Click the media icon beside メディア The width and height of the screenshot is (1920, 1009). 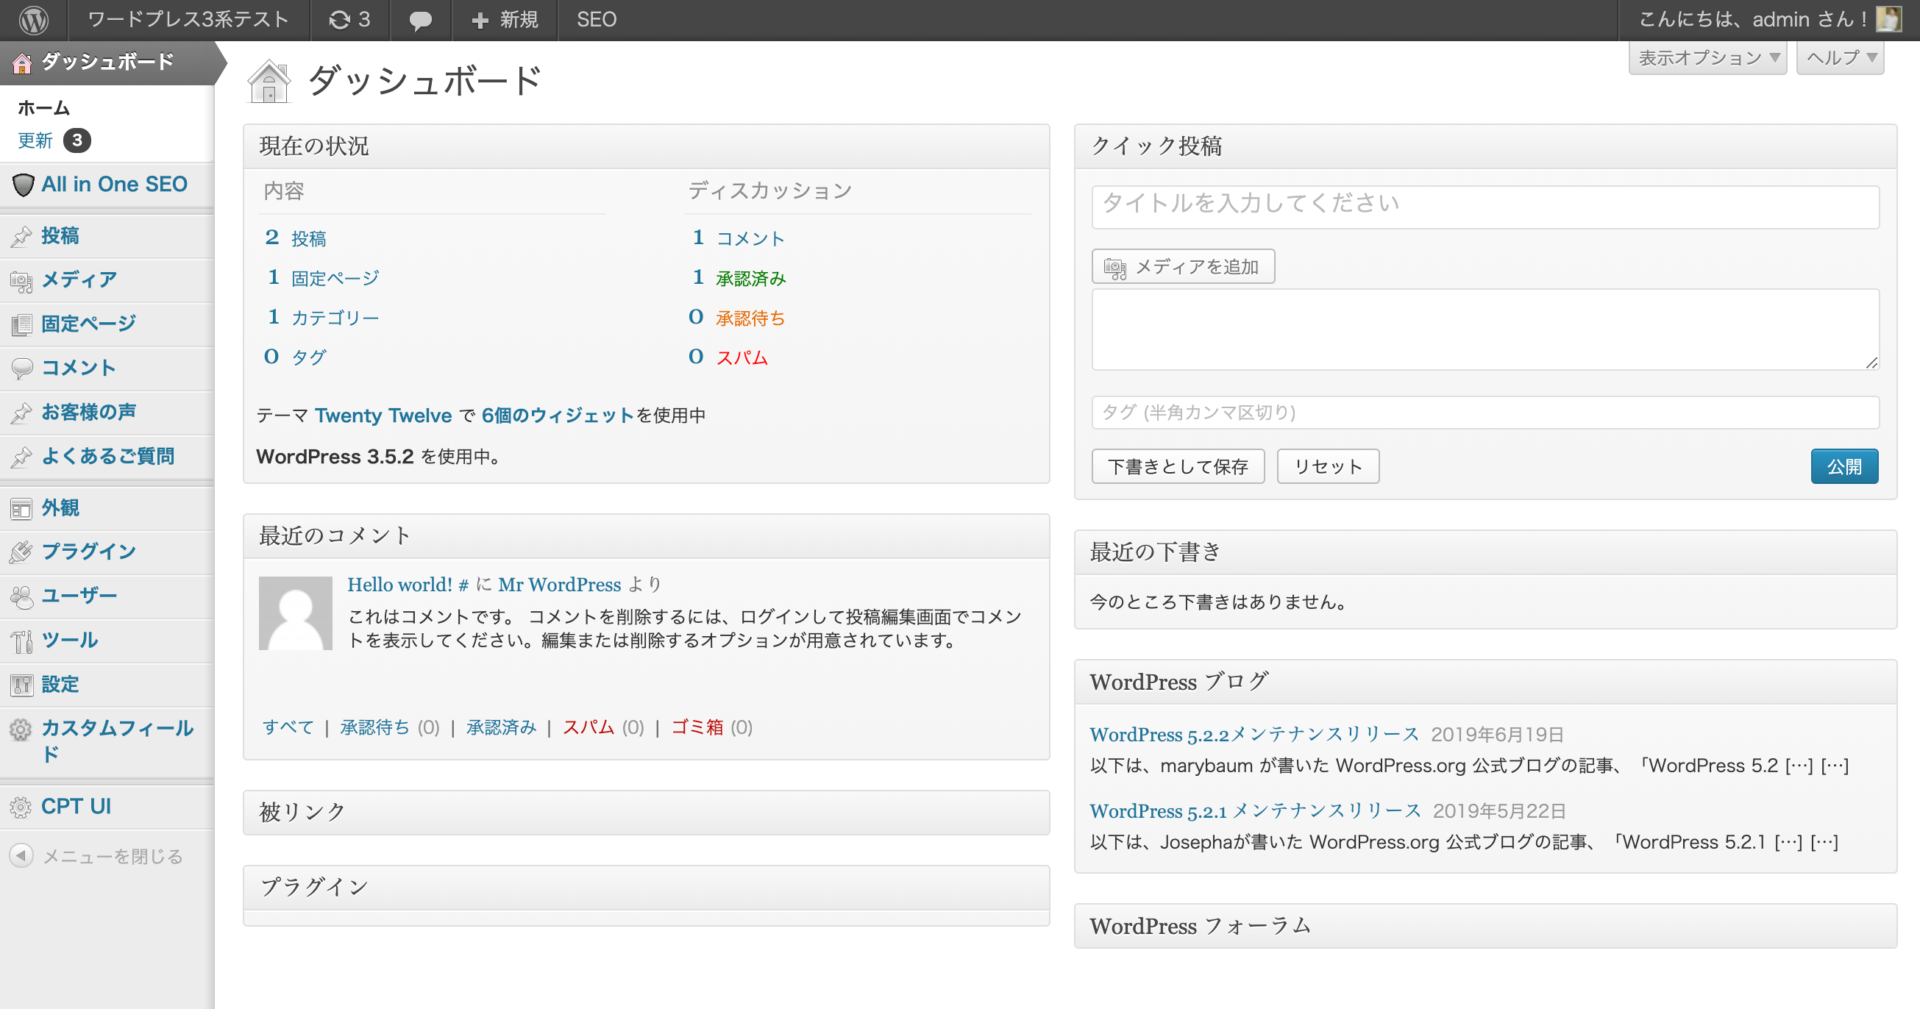21,281
